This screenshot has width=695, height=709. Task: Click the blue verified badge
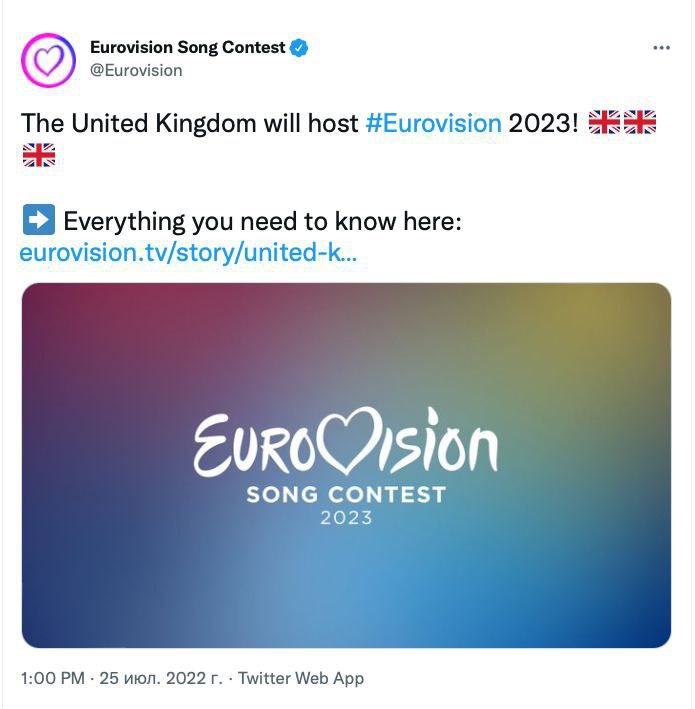click(x=299, y=47)
